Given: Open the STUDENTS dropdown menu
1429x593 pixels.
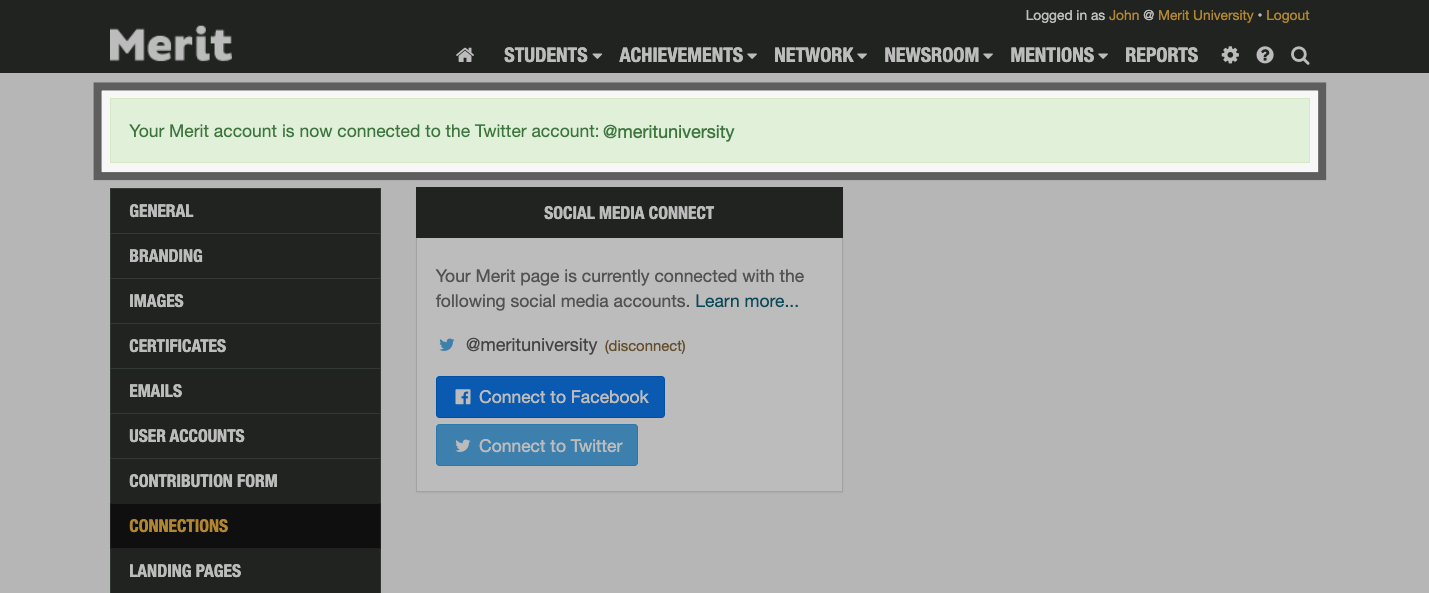Looking at the screenshot, I should (546, 55).
